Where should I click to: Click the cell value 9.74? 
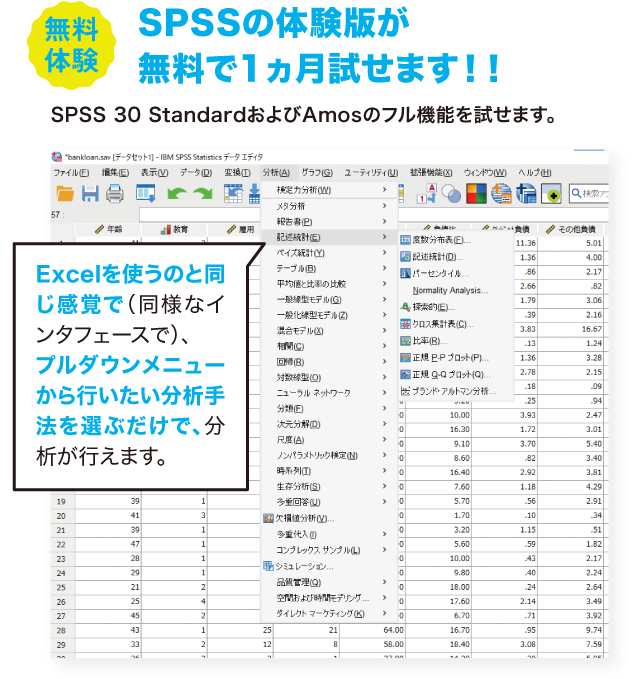594,630
